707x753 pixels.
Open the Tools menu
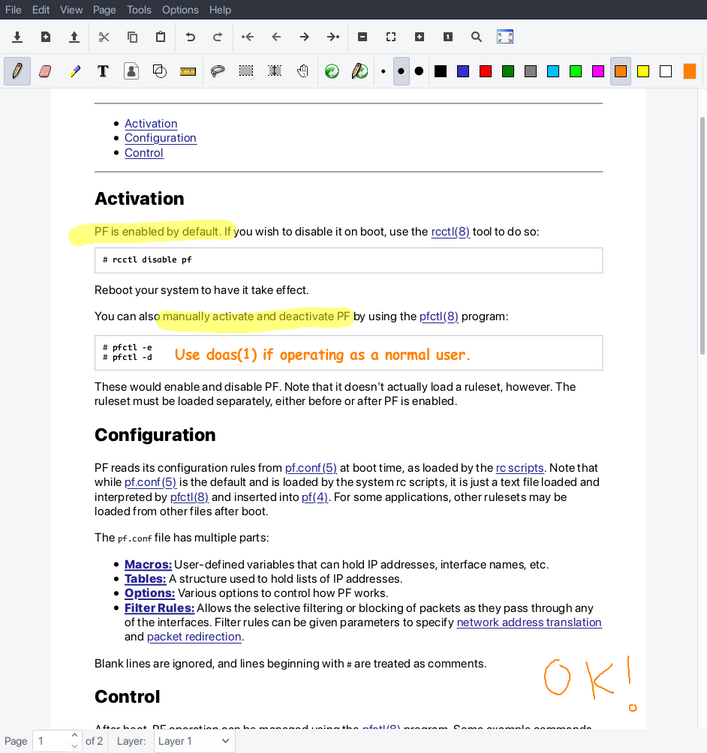tap(139, 10)
